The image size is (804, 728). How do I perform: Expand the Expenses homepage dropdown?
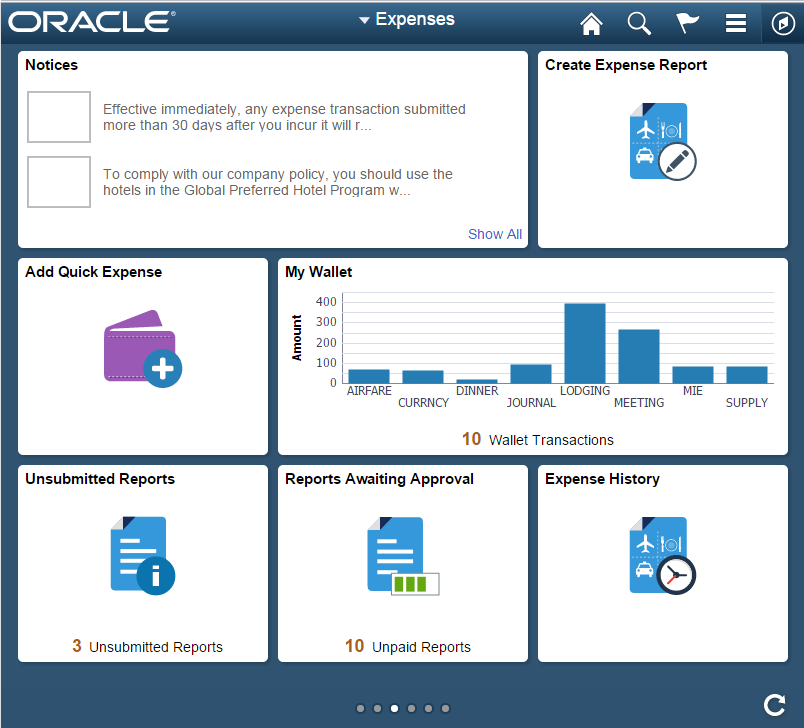(407, 19)
